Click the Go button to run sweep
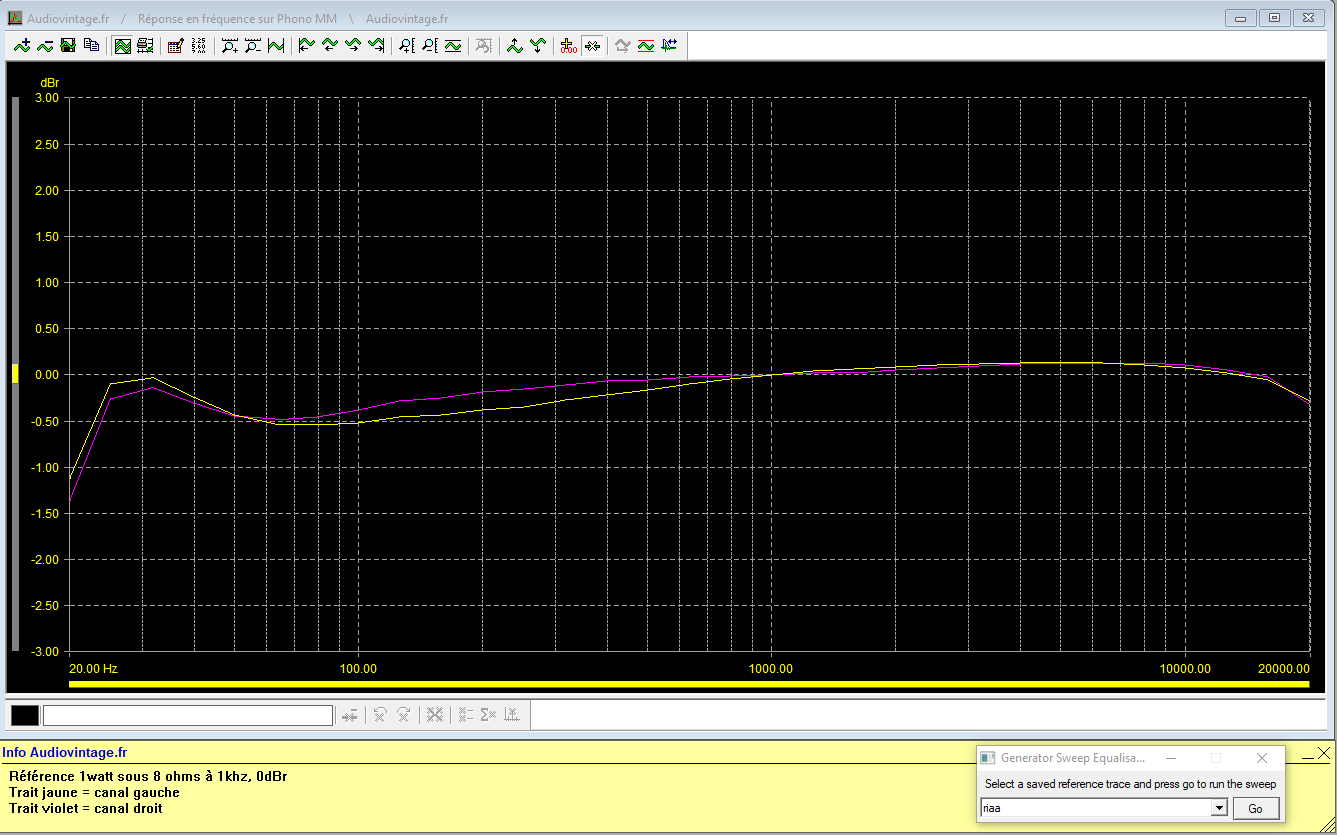The width and height of the screenshot is (1337, 835). coord(1255,808)
